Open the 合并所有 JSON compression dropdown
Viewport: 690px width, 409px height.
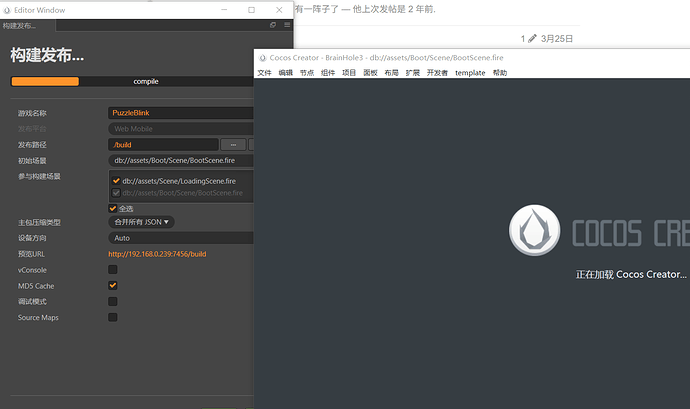pyautogui.click(x=141, y=222)
